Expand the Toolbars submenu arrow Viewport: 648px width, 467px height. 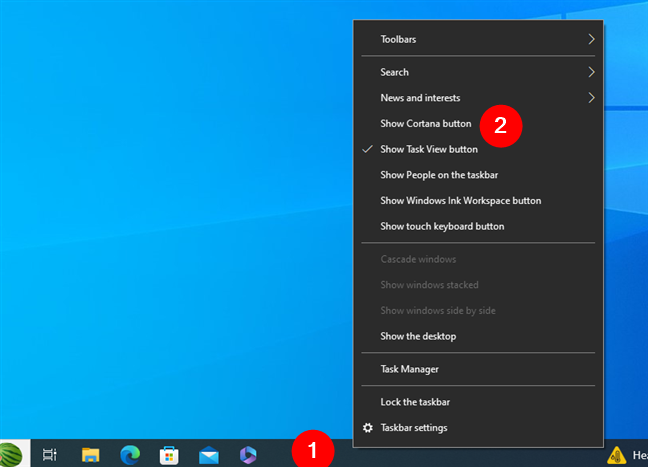coord(591,39)
